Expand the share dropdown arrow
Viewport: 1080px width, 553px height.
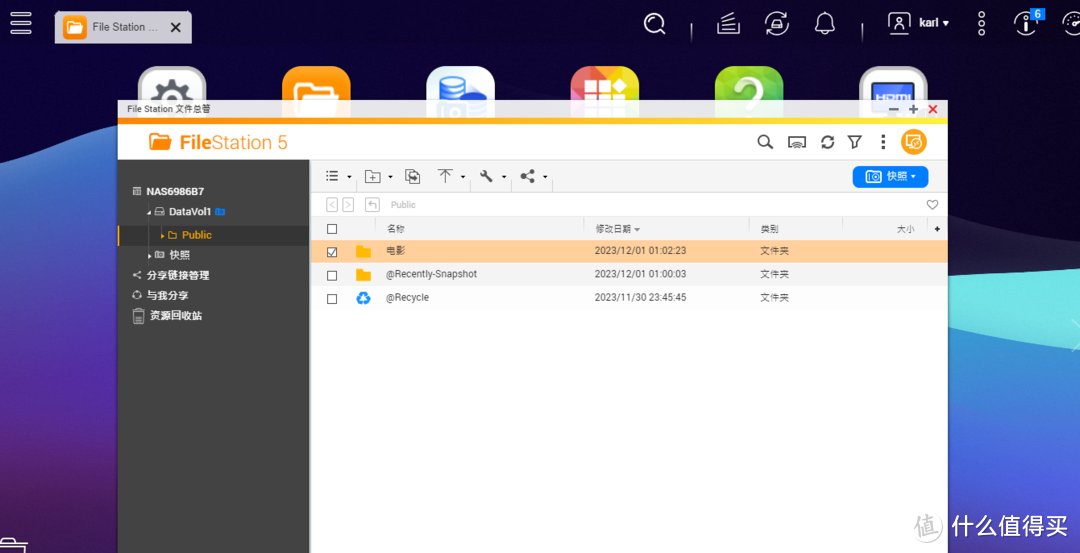click(545, 178)
